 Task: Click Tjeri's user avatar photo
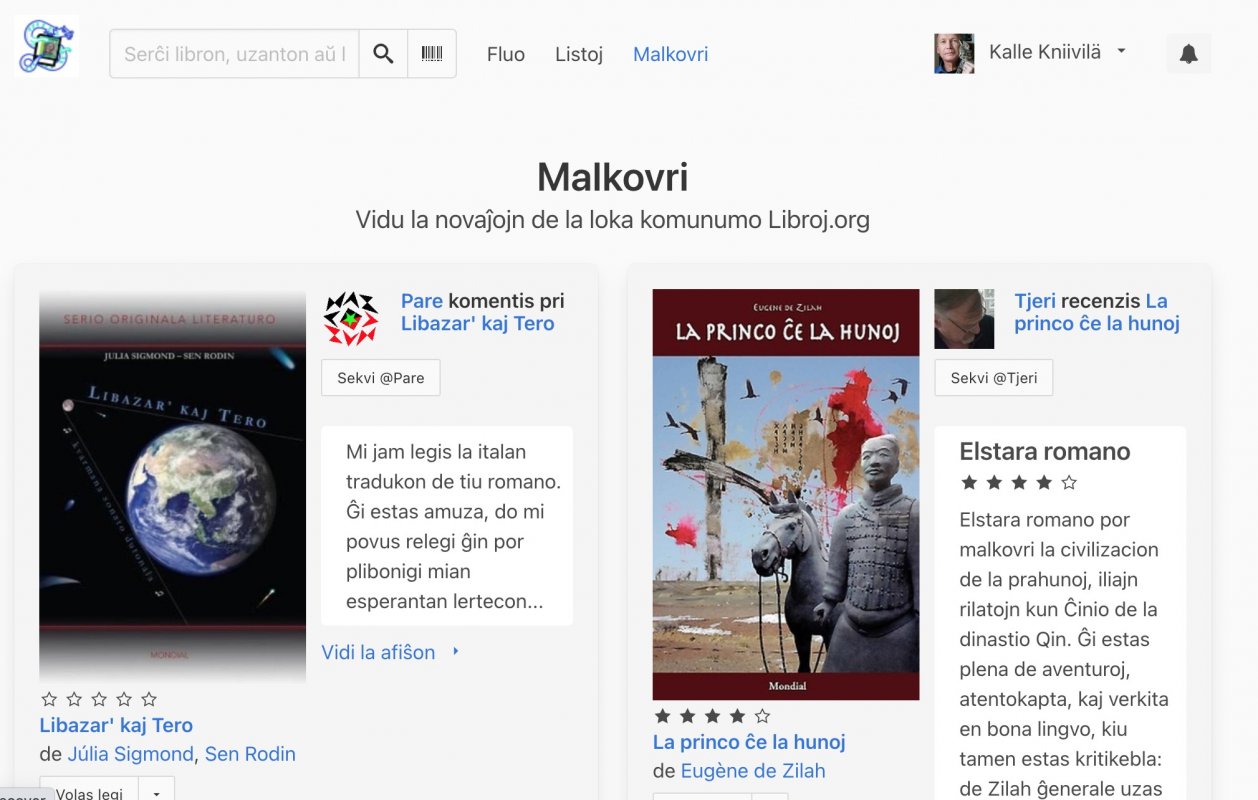tap(964, 319)
